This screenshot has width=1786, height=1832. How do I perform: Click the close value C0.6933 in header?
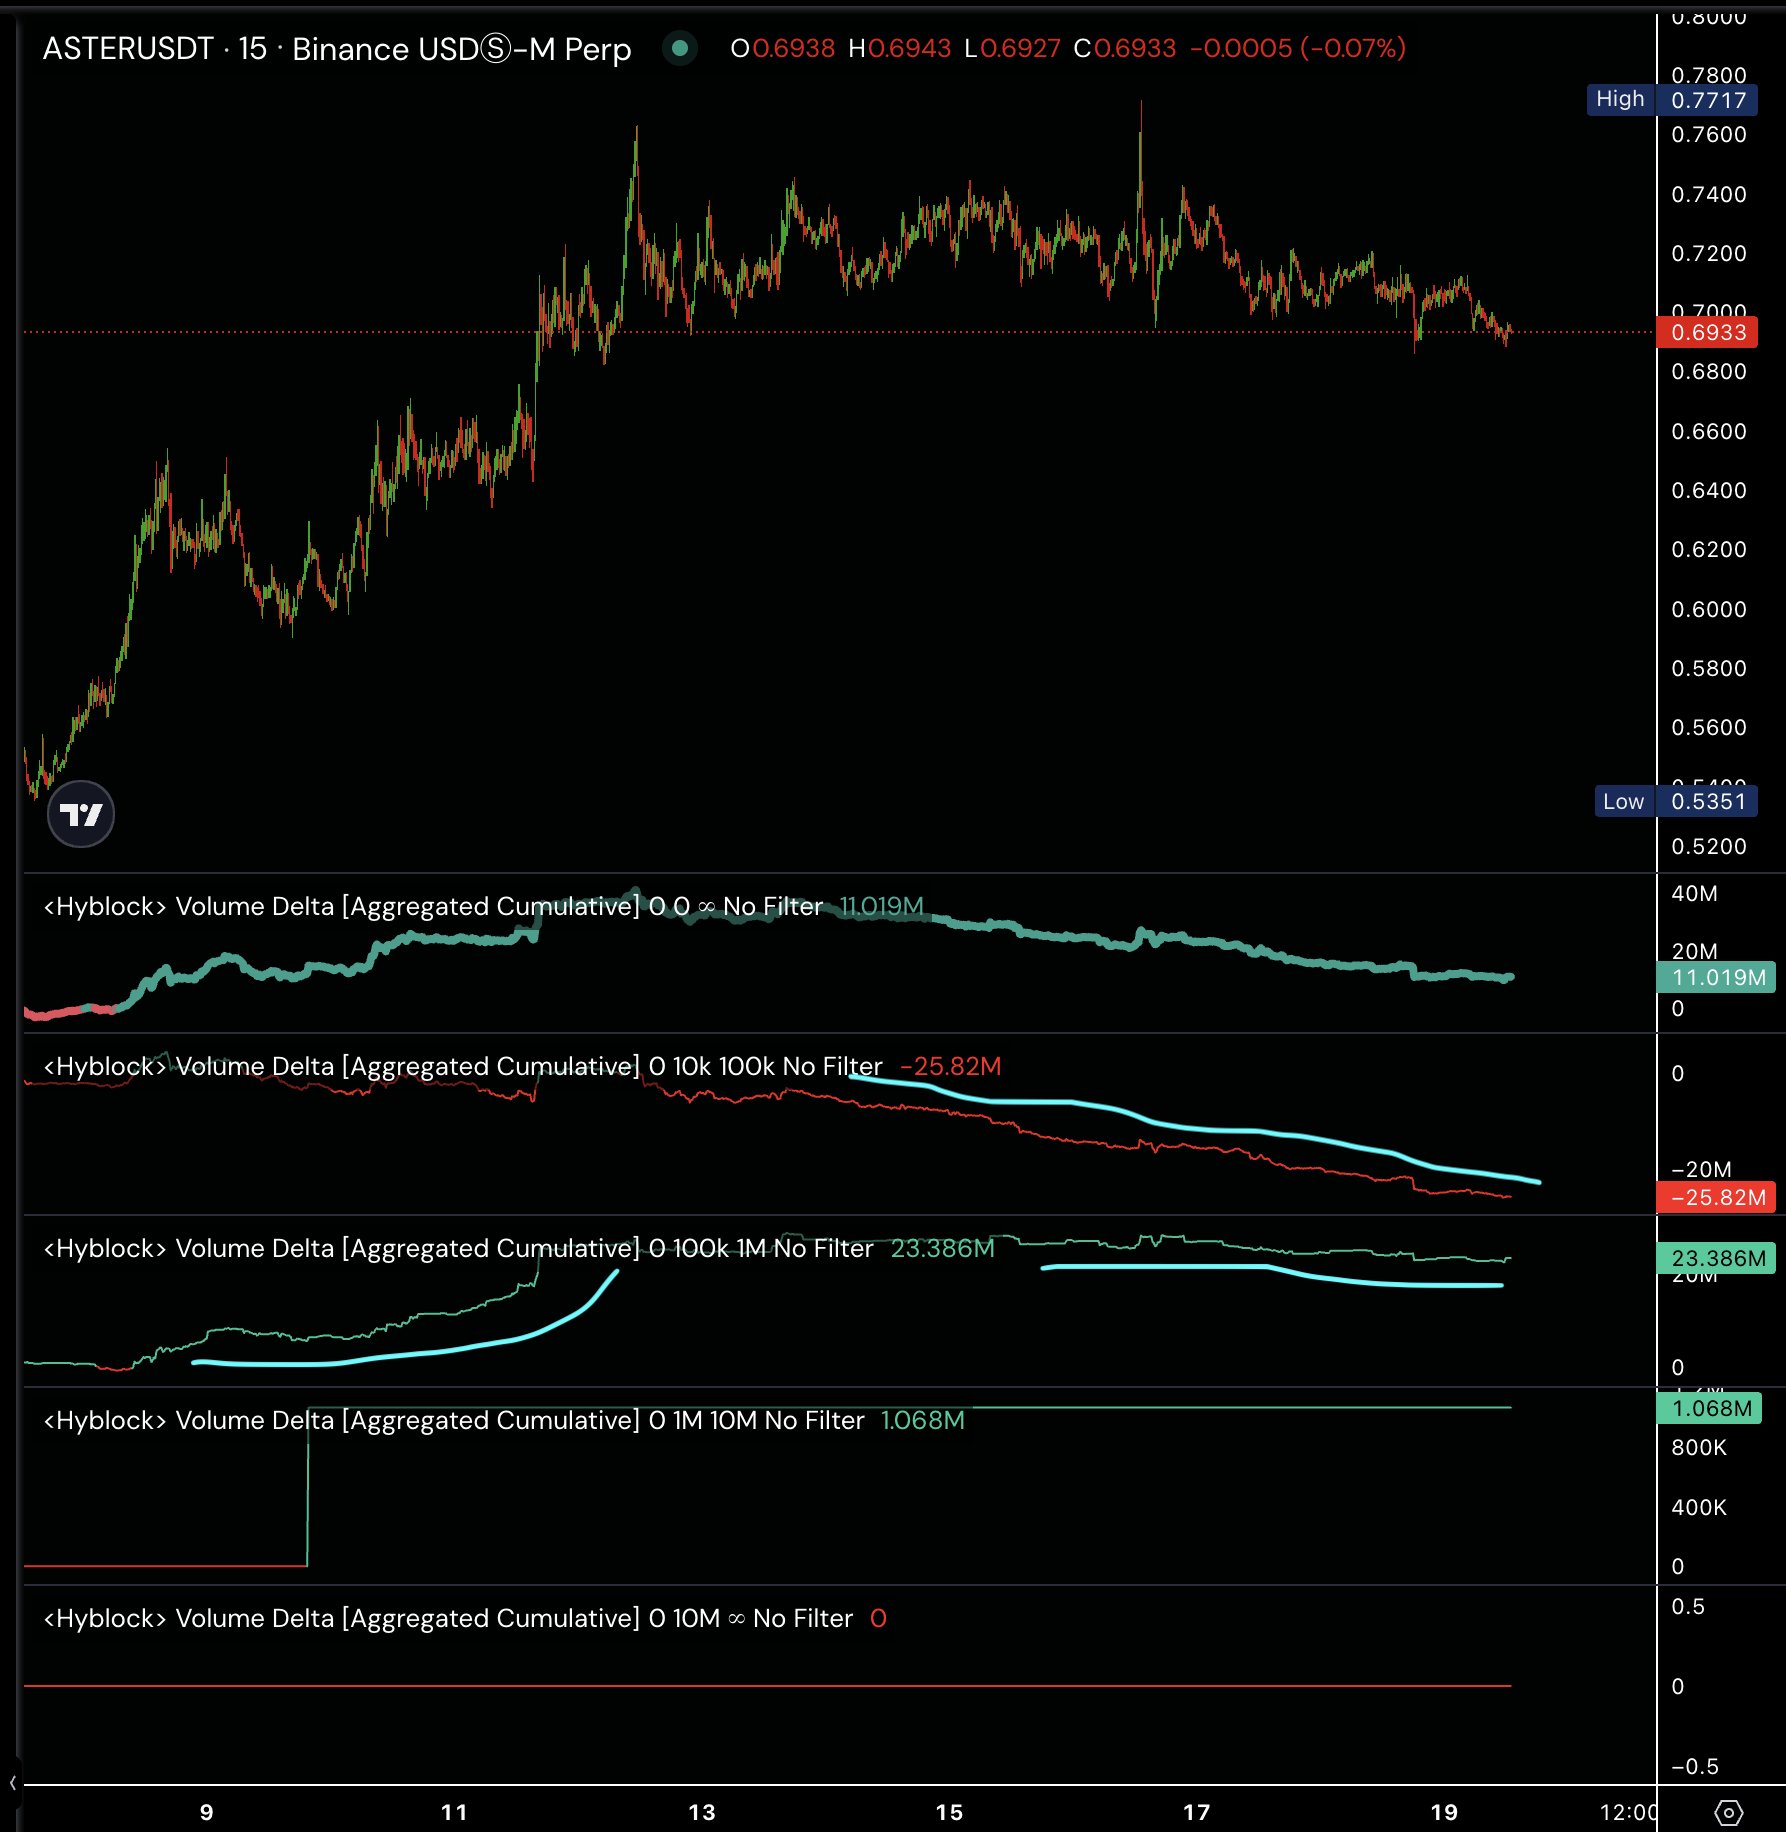[x=1124, y=48]
